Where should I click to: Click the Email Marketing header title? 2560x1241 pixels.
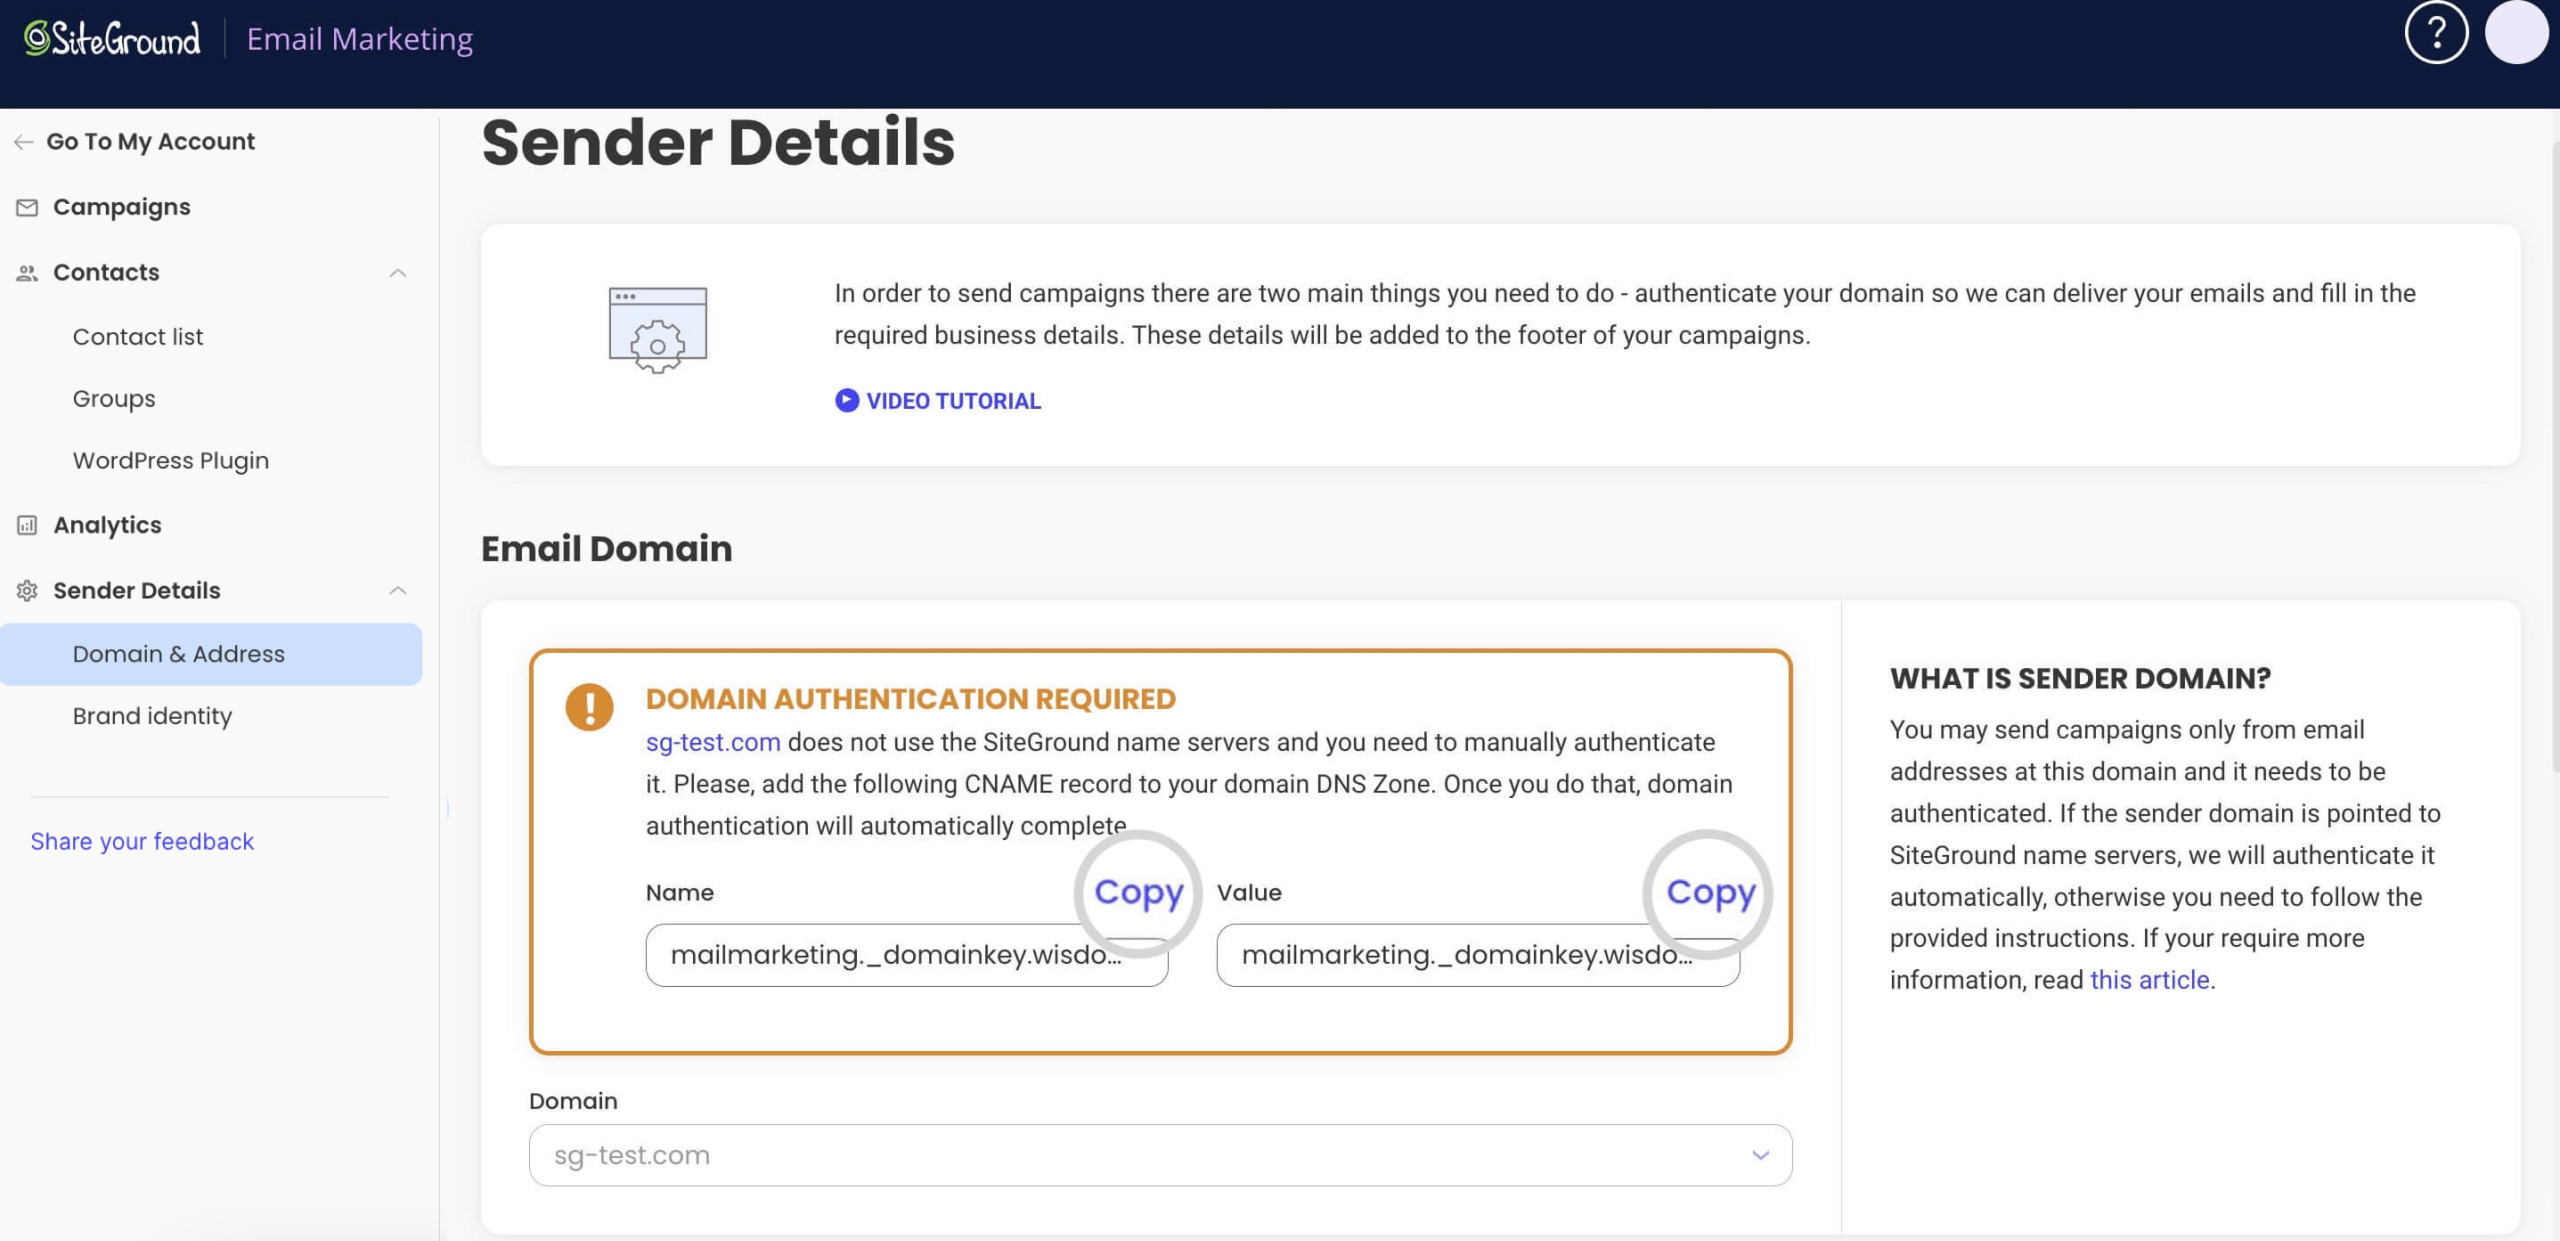click(360, 39)
